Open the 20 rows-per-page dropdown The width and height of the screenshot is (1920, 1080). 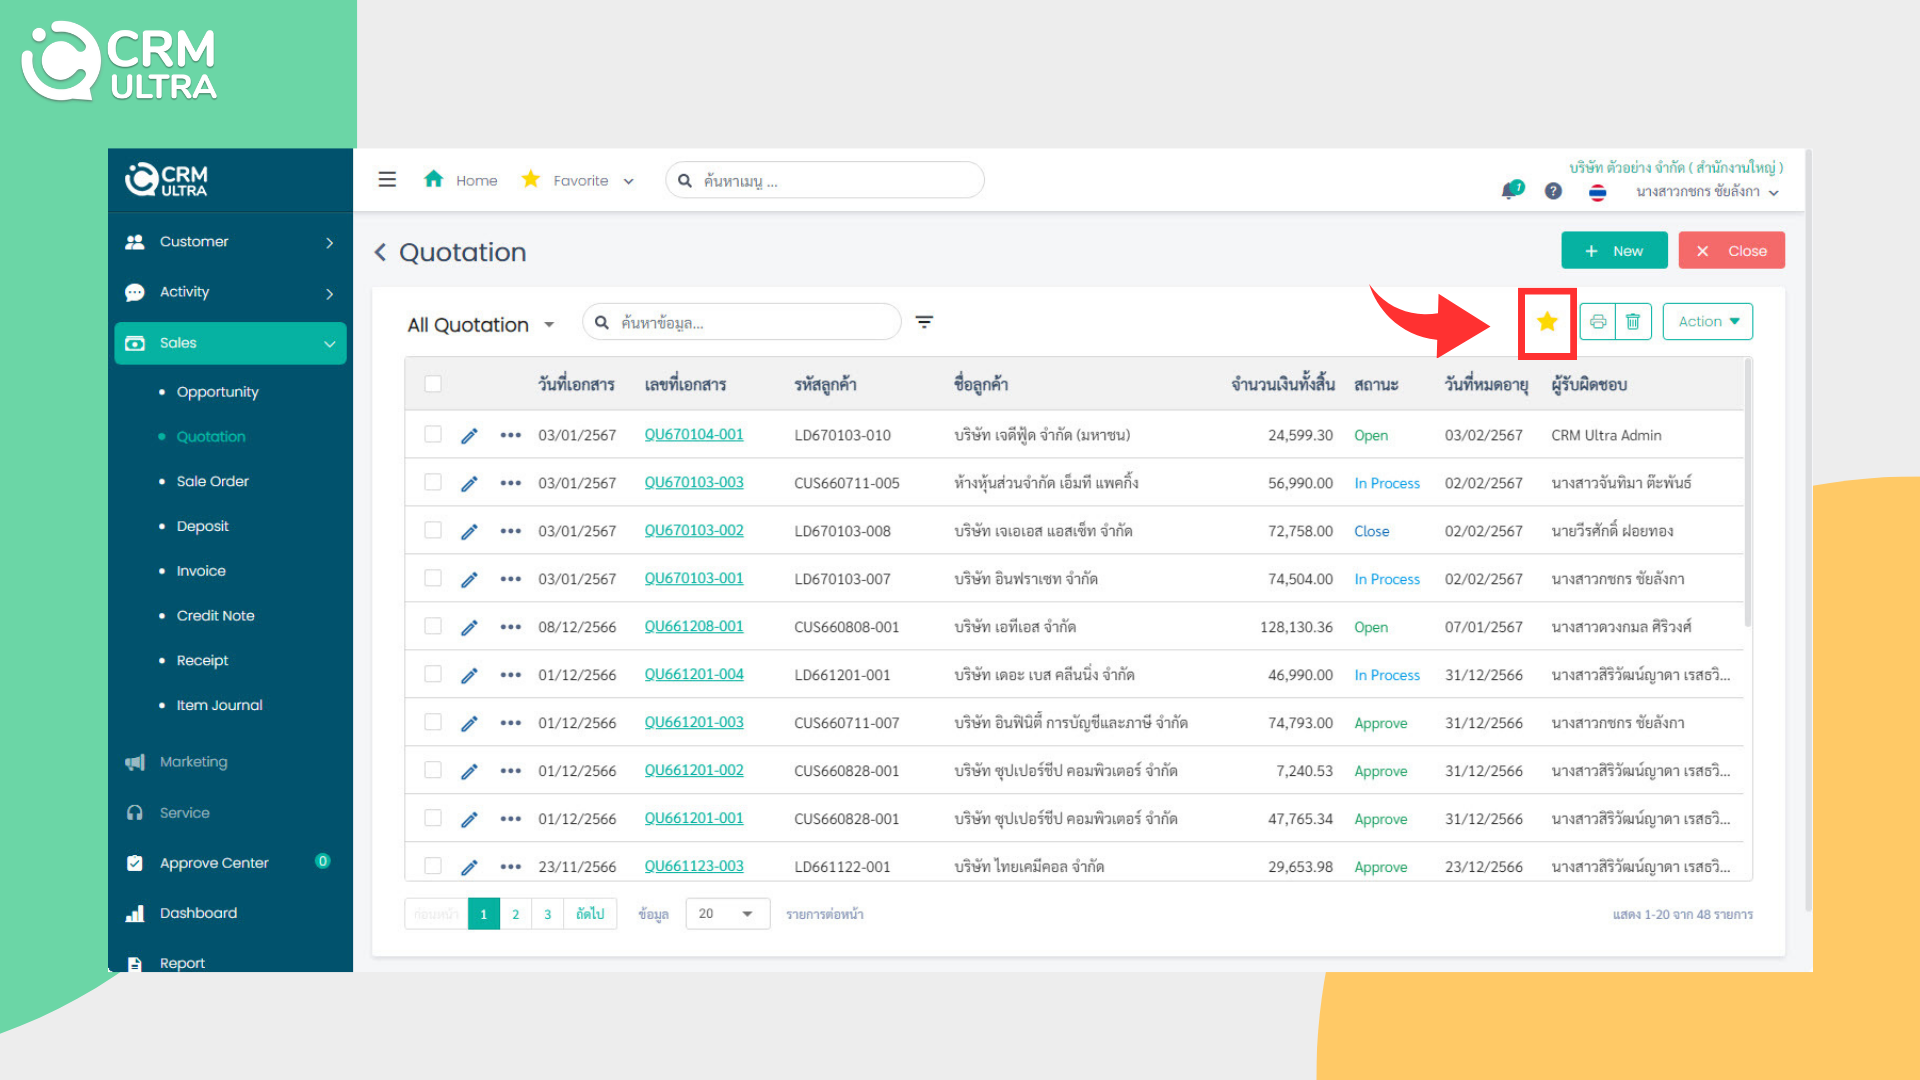point(727,914)
